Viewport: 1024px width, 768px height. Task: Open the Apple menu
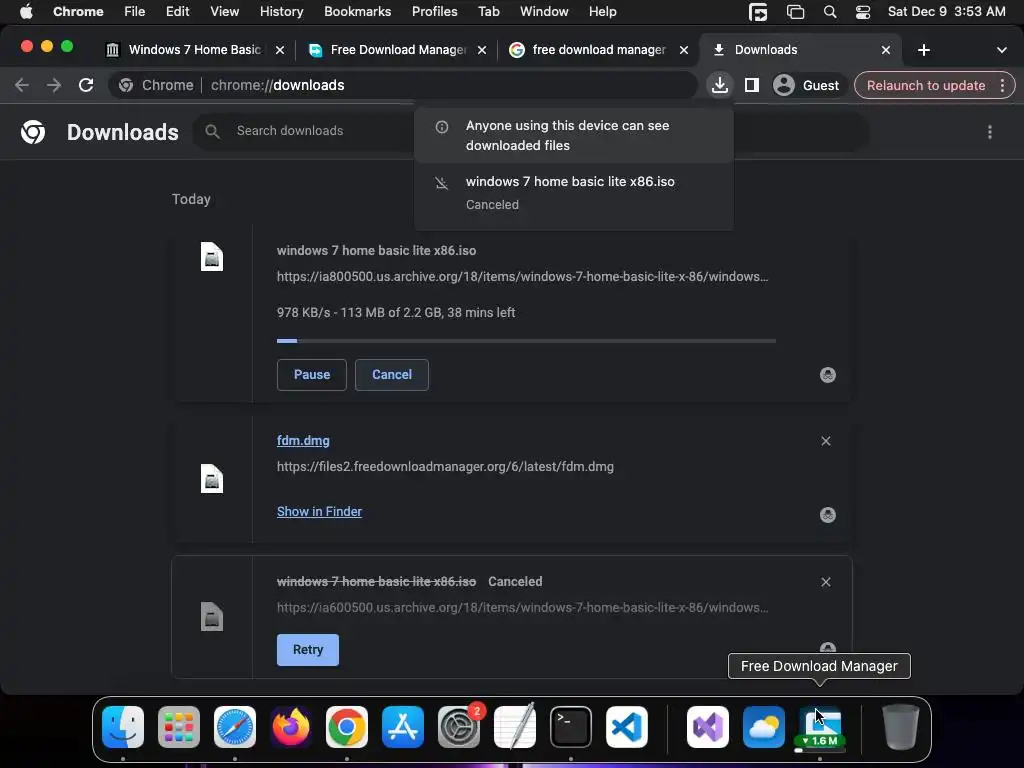point(25,12)
